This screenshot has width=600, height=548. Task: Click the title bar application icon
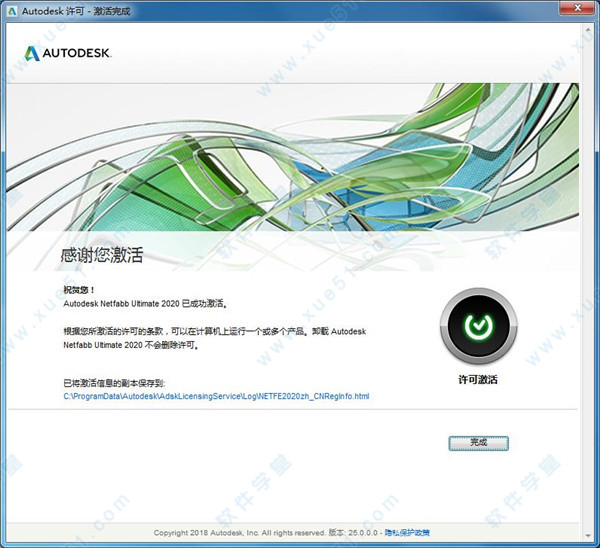[12, 10]
